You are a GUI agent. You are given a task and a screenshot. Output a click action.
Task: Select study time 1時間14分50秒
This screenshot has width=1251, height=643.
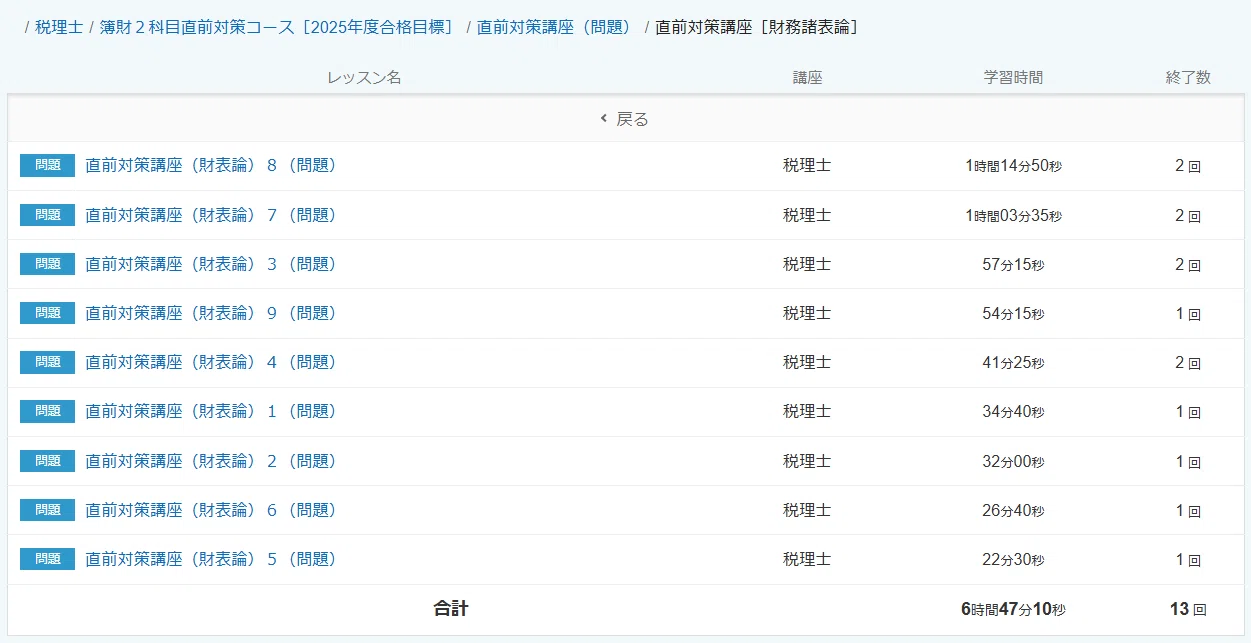[1013, 165]
